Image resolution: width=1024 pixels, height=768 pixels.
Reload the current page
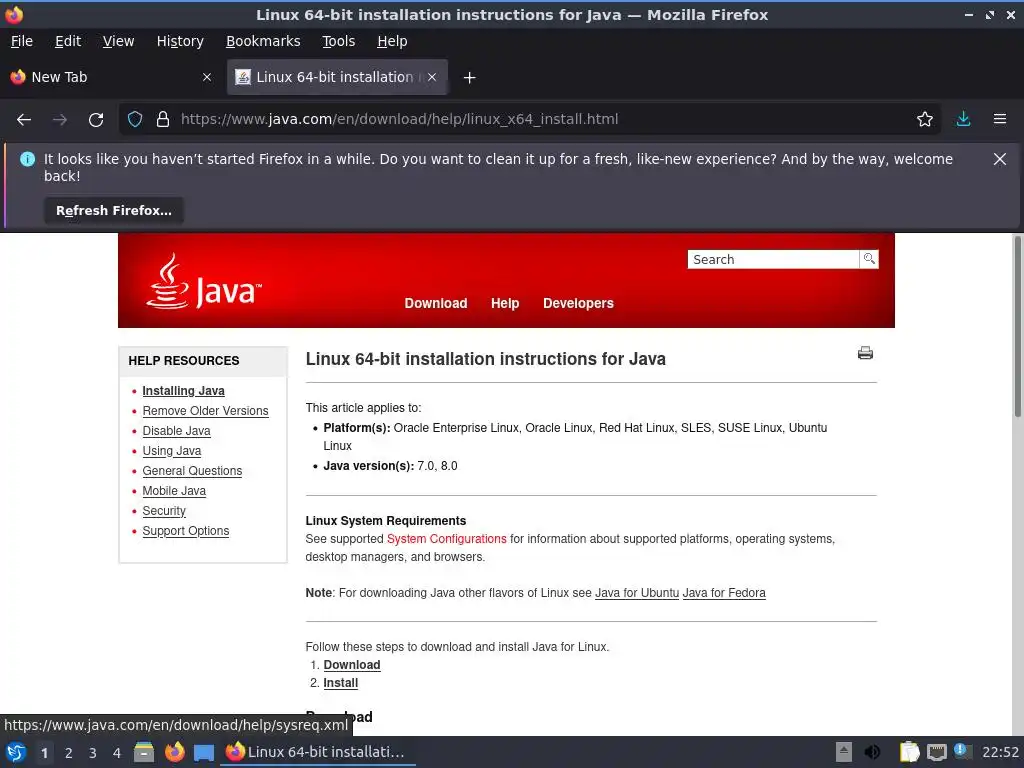[96, 120]
